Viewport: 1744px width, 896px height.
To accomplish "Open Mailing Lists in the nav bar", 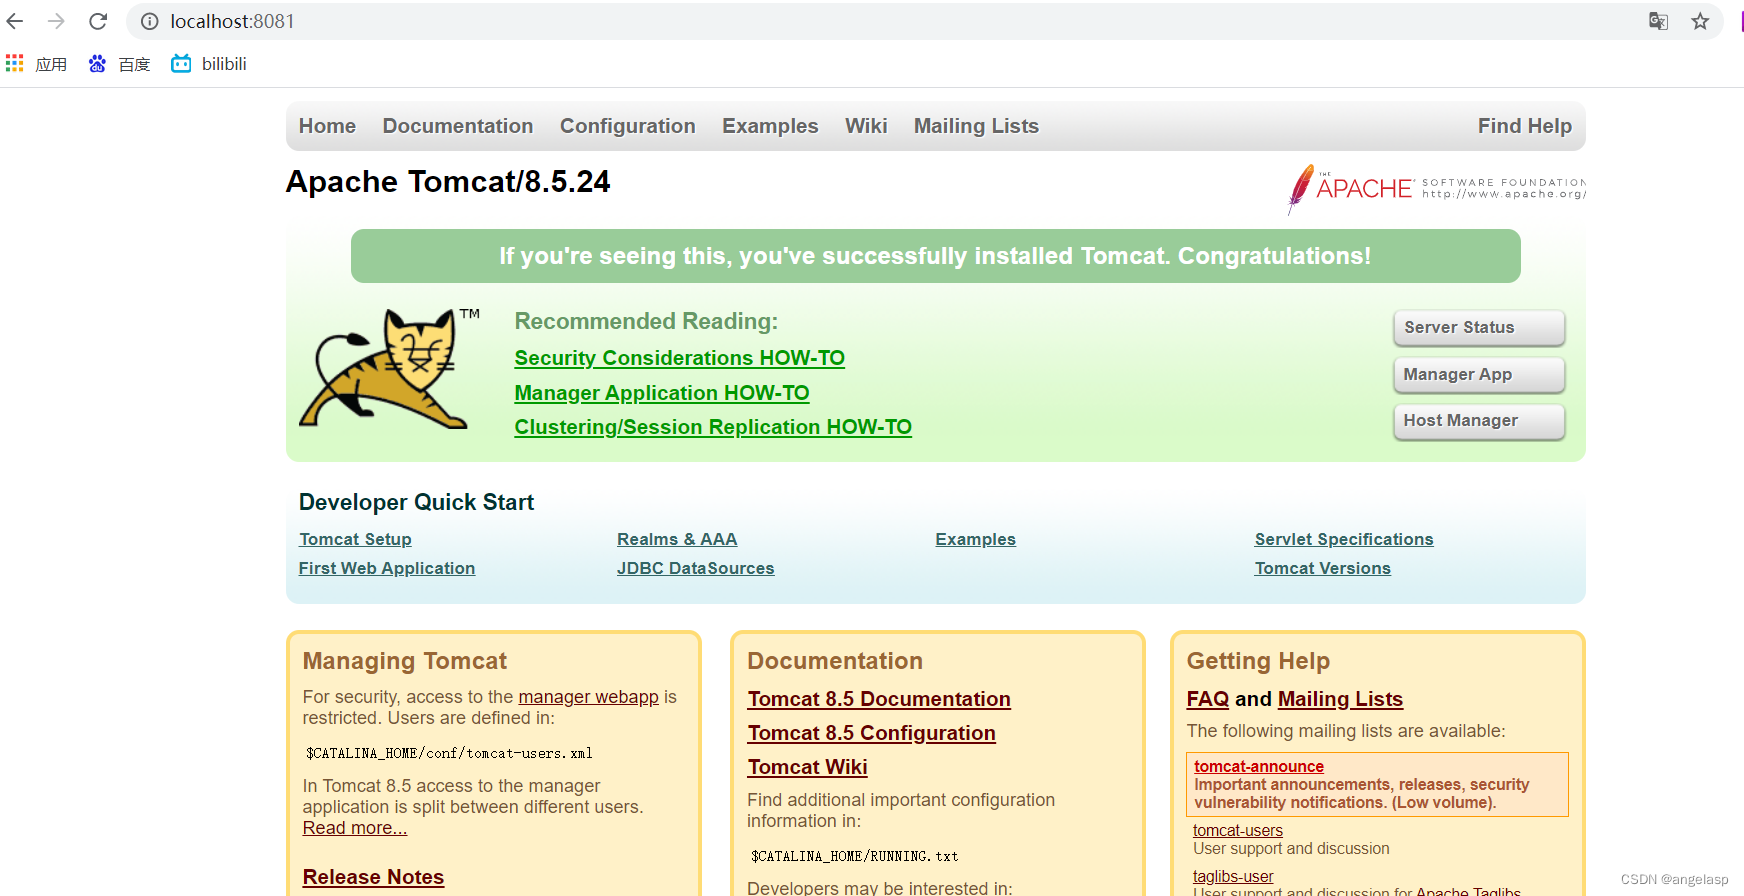I will (976, 126).
